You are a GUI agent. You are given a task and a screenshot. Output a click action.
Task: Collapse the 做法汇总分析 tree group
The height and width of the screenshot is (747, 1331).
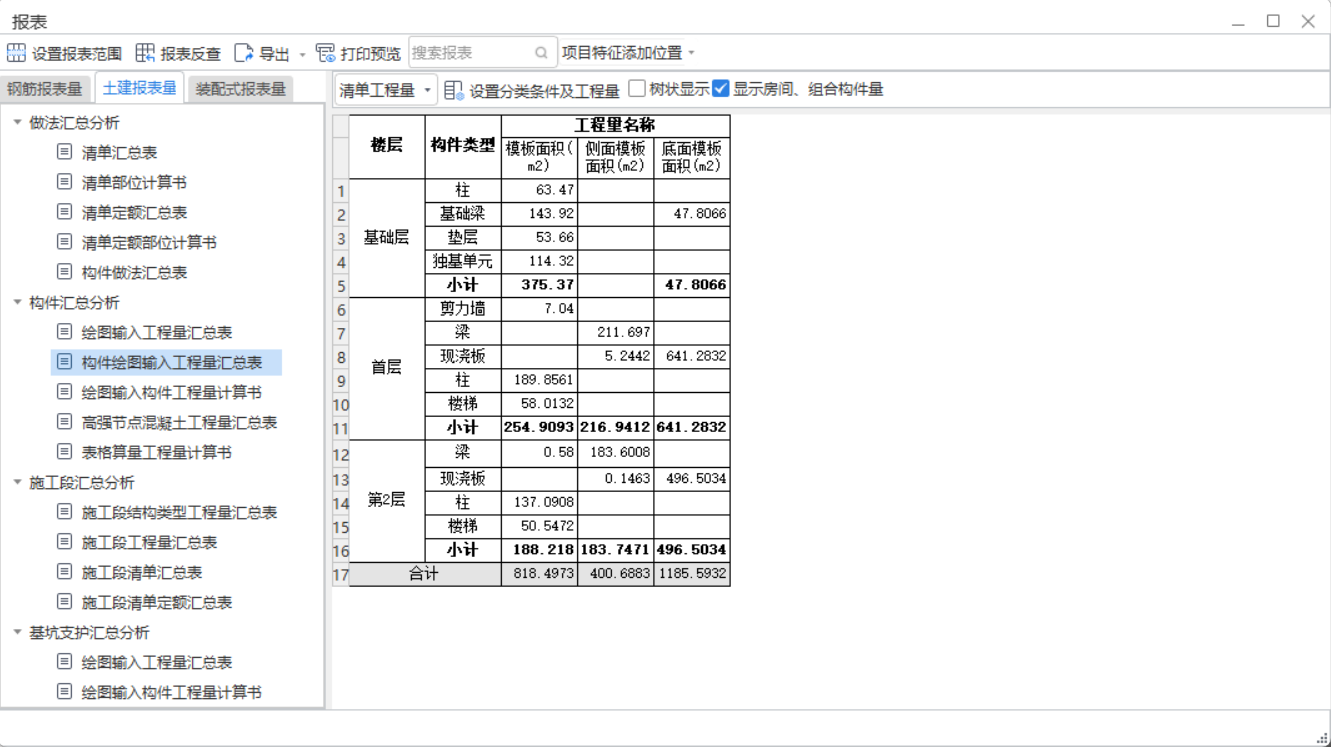coord(17,122)
